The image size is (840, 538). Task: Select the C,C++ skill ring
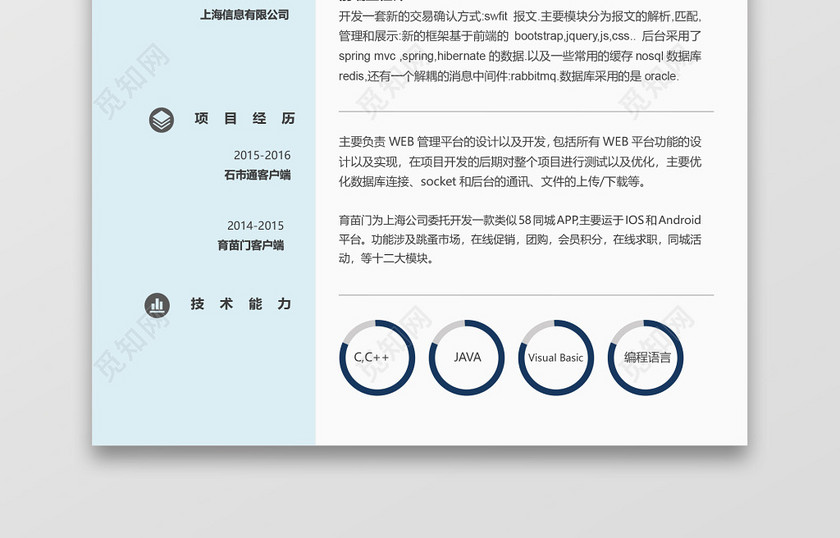point(377,357)
